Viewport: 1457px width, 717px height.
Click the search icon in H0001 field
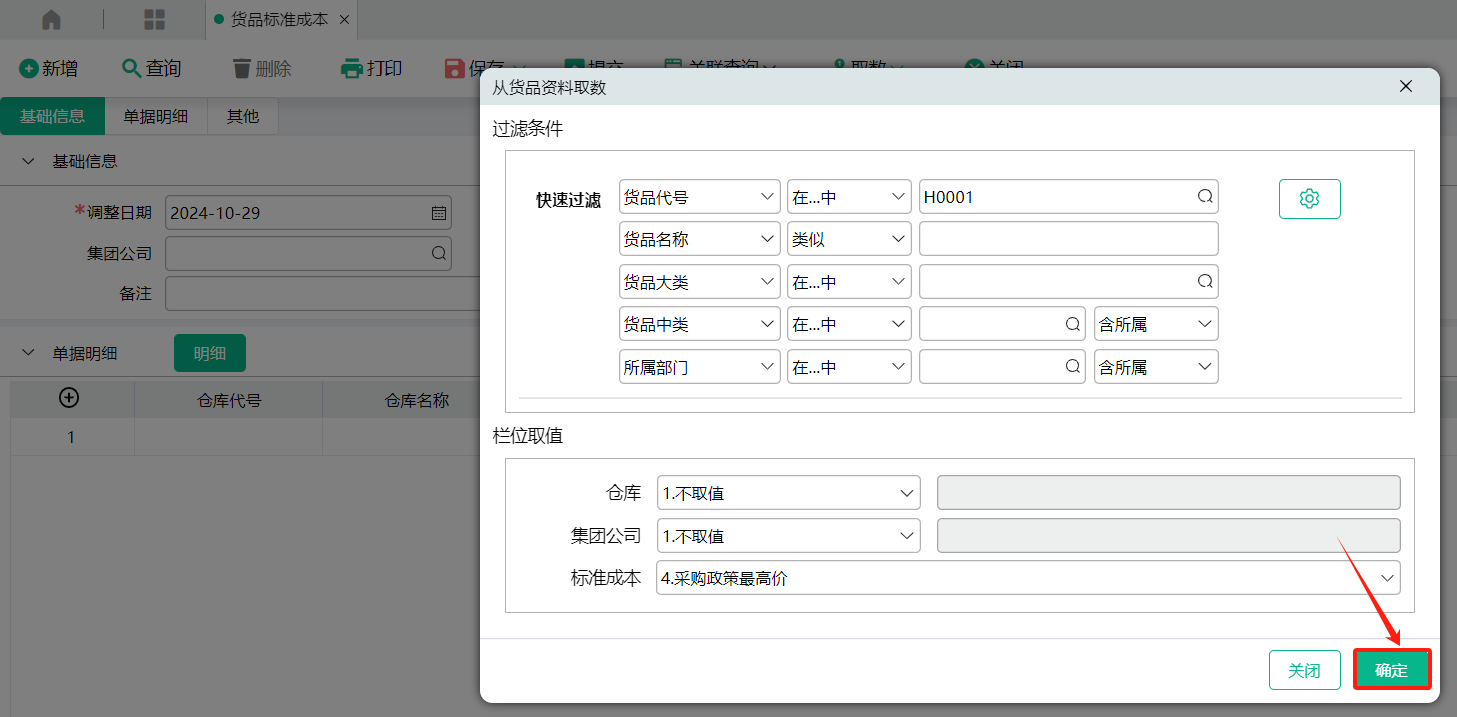pyautogui.click(x=1205, y=197)
